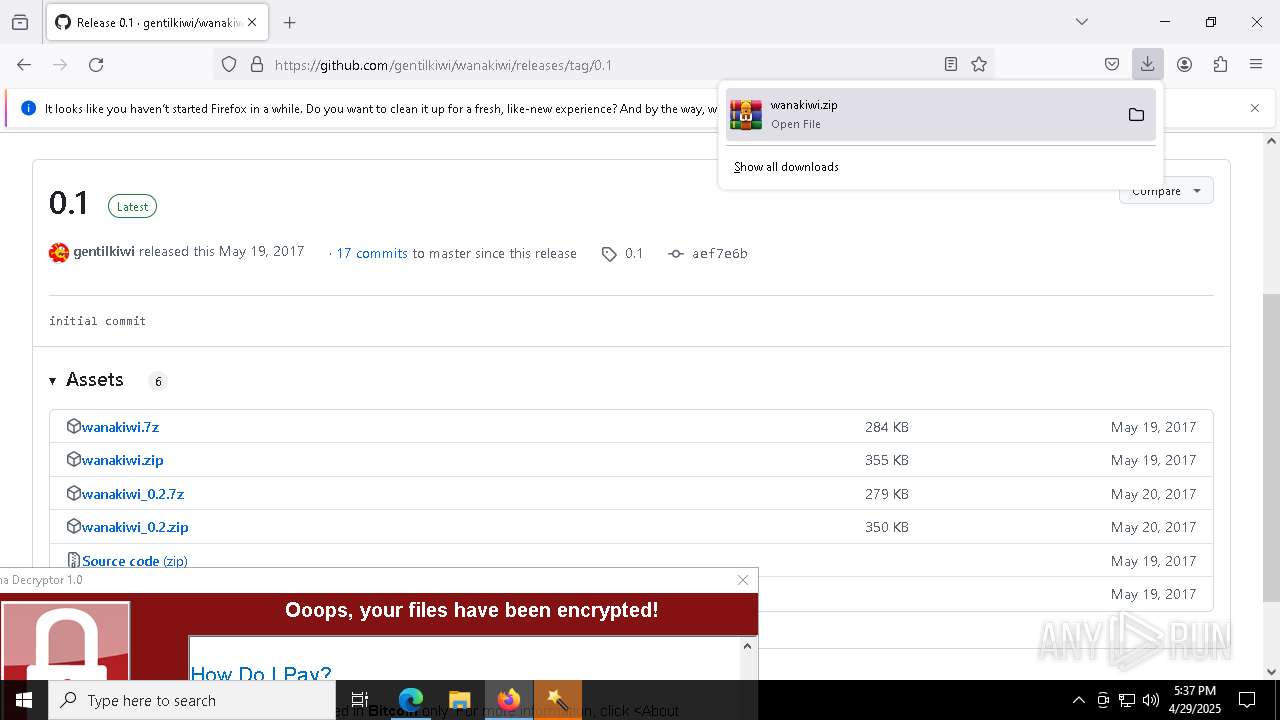Image resolution: width=1280 pixels, height=720 pixels.
Task: Collapse the Assets section
Action: point(86,380)
